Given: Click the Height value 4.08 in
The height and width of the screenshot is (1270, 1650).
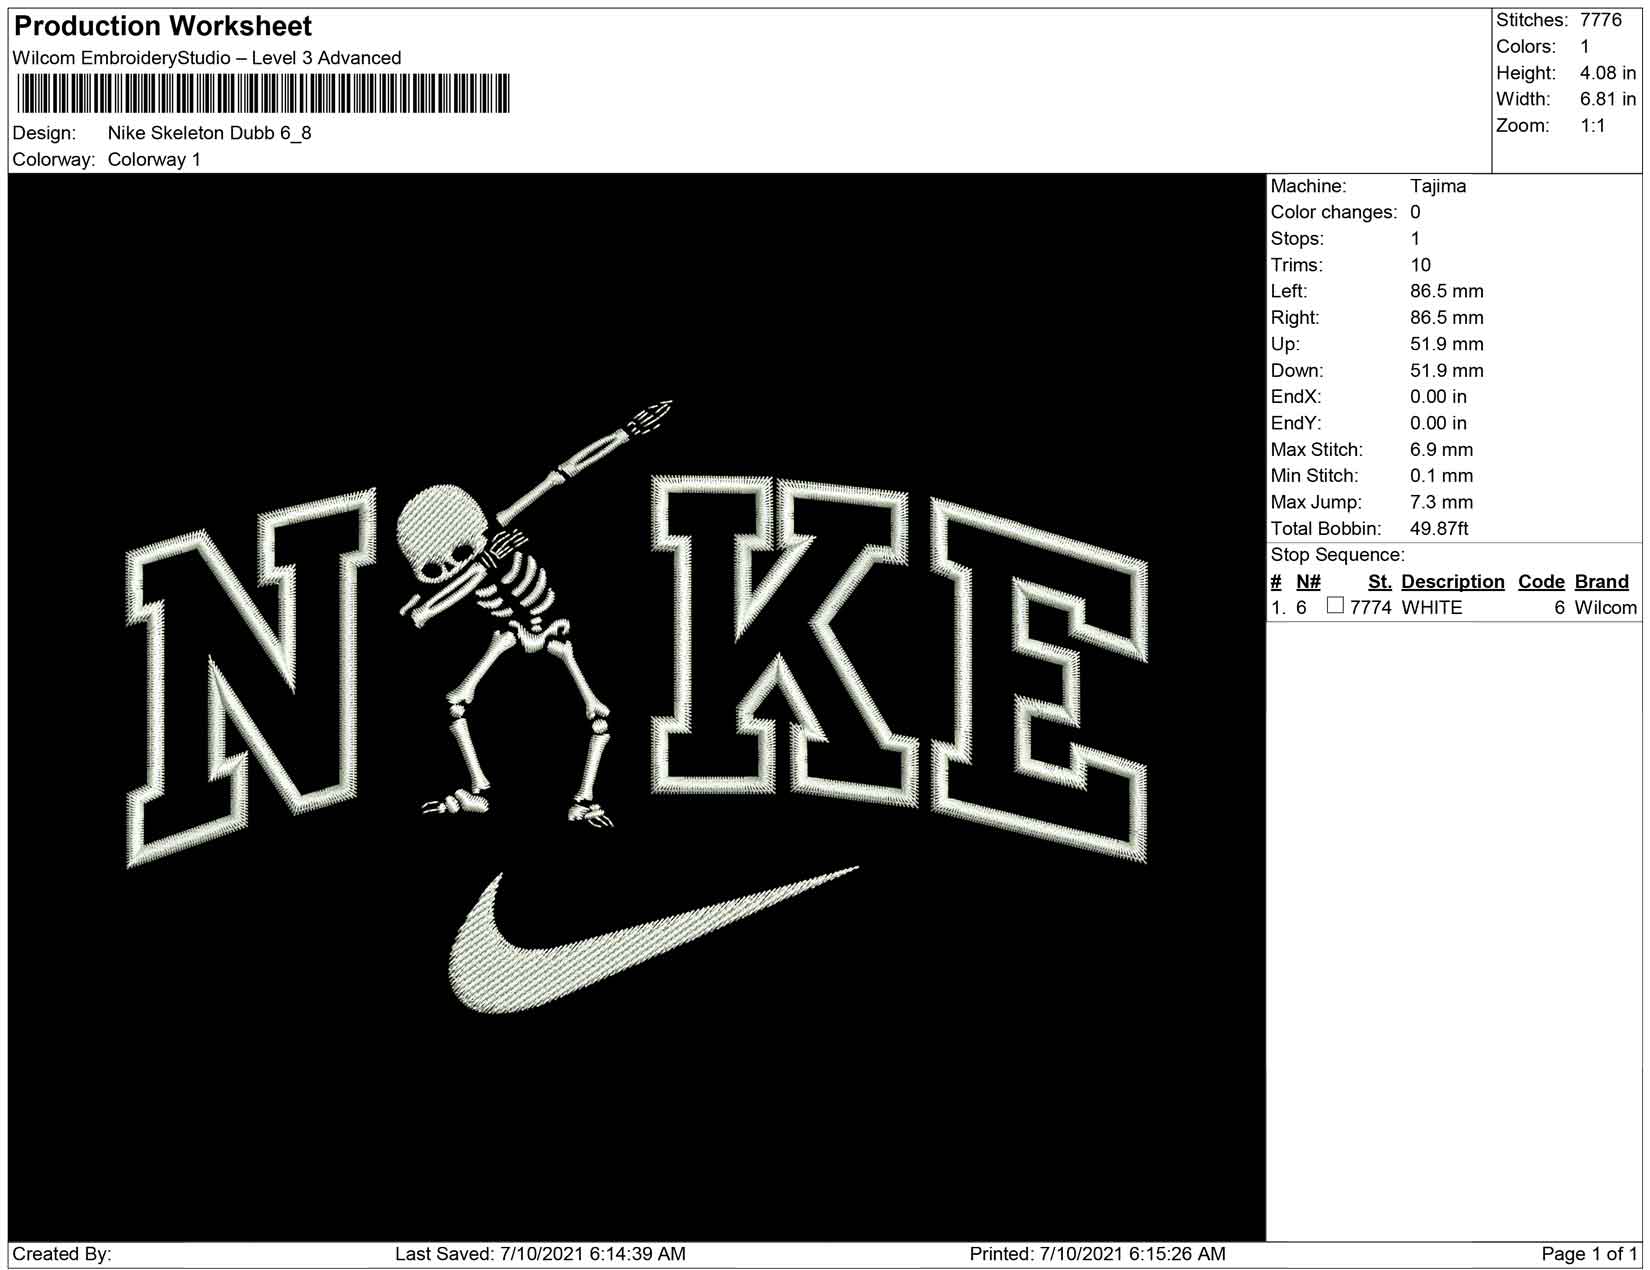Looking at the screenshot, I should pos(1607,73).
